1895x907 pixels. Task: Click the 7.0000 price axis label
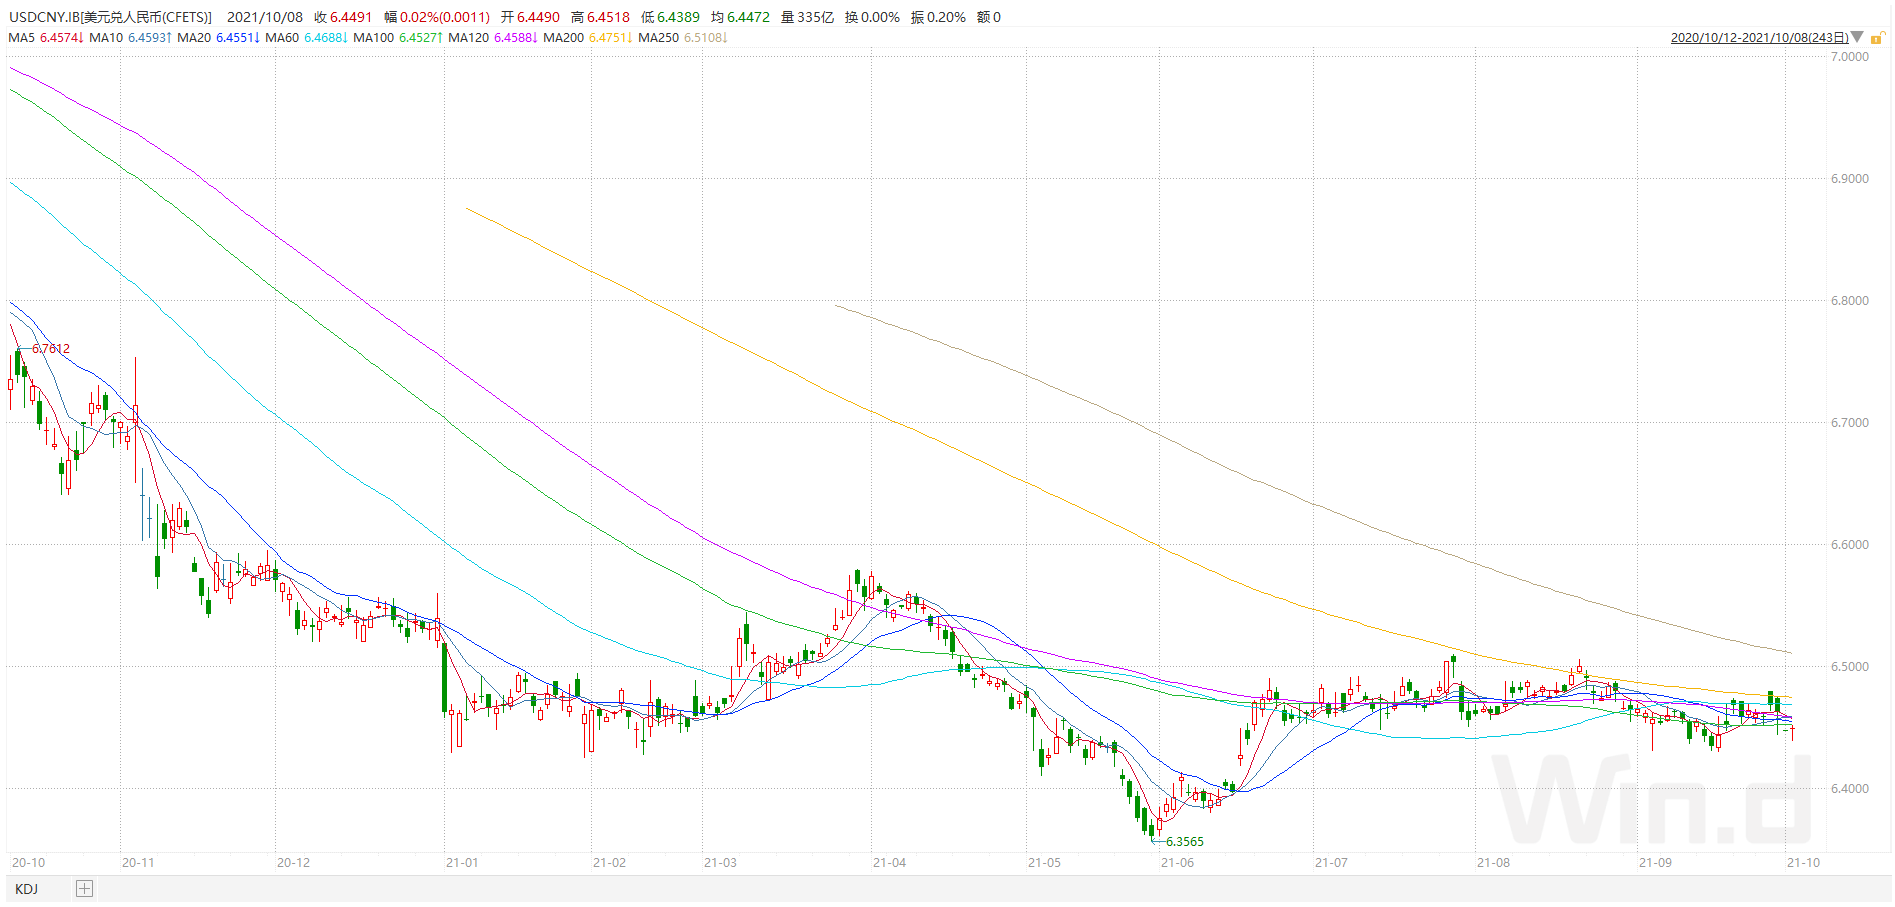pyautogui.click(x=1849, y=57)
